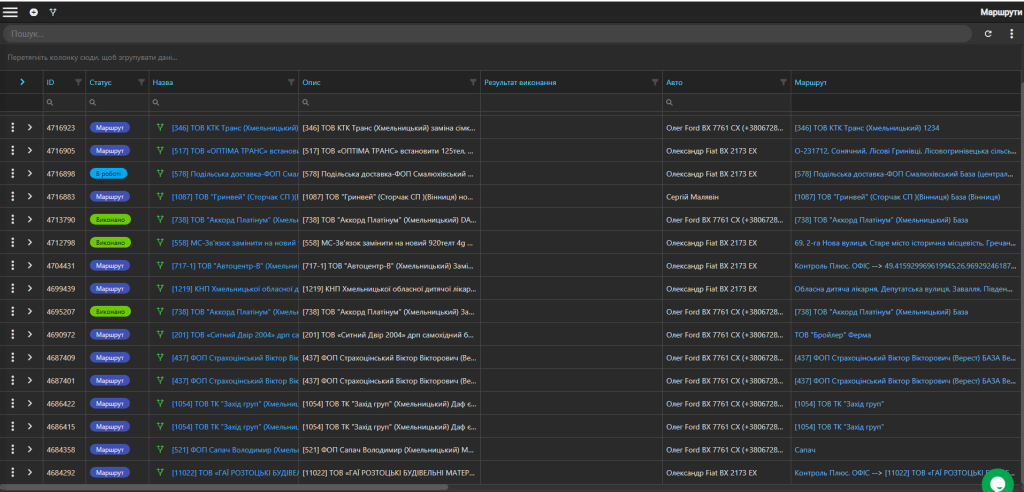Sort by the Авто column header
The image size is (1024, 492).
[x=675, y=82]
